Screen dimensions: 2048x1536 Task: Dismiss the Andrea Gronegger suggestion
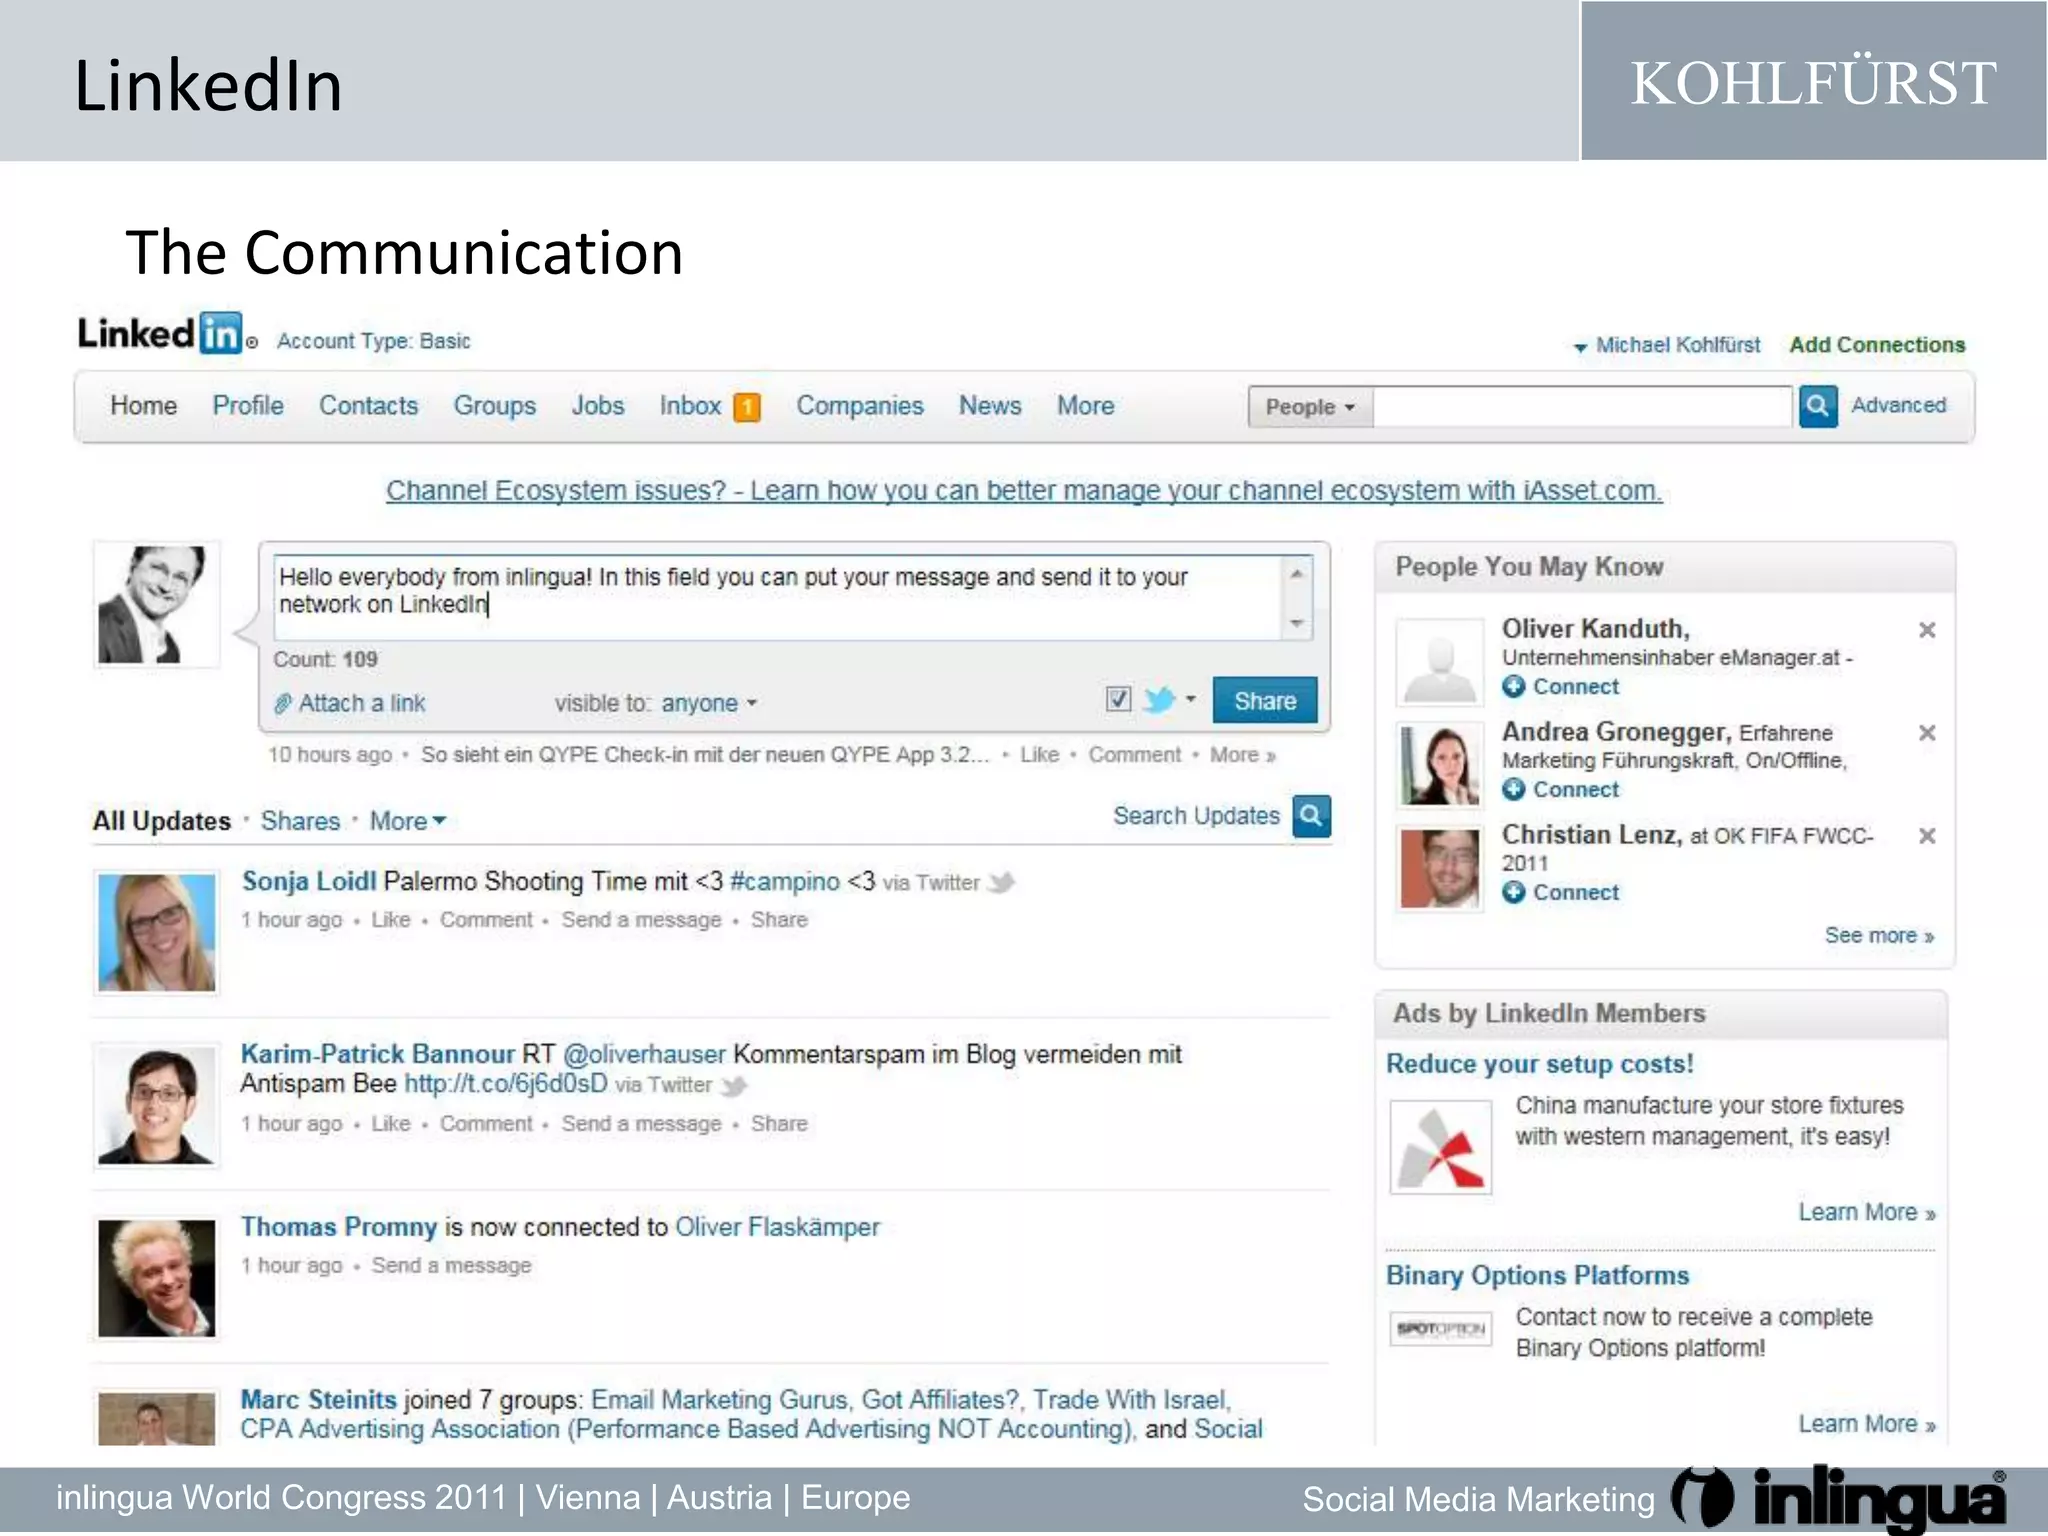pyautogui.click(x=1927, y=733)
